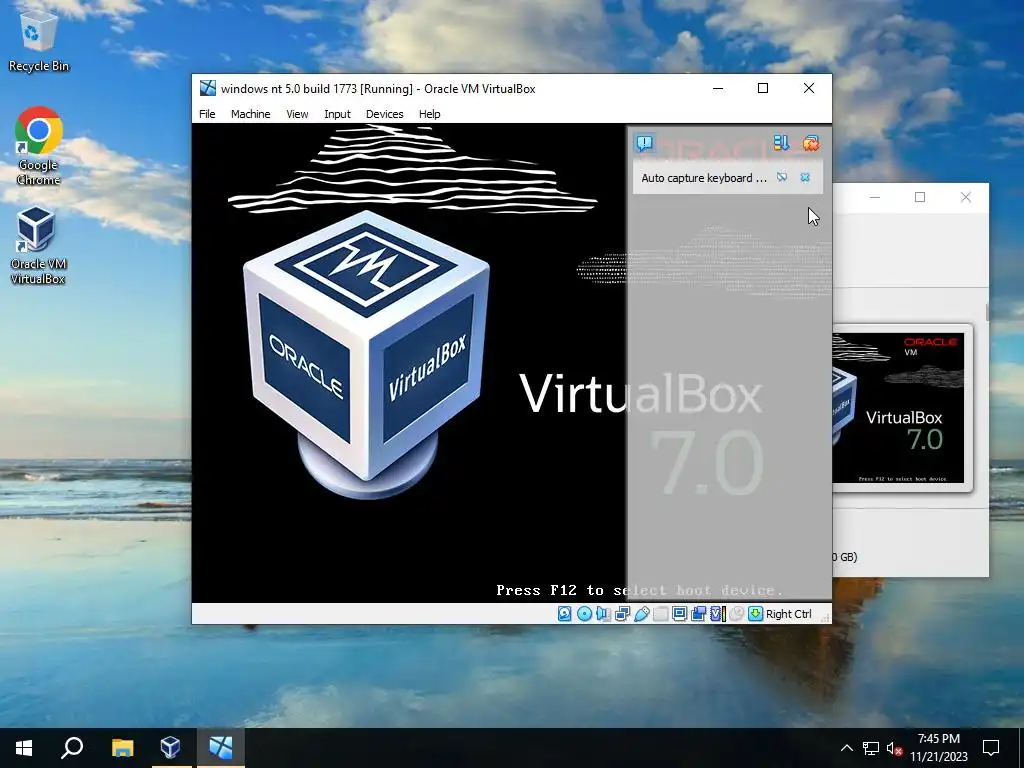1024x768 pixels.
Task: Minimize the background VirtualBox Manager window
Action: click(x=874, y=197)
